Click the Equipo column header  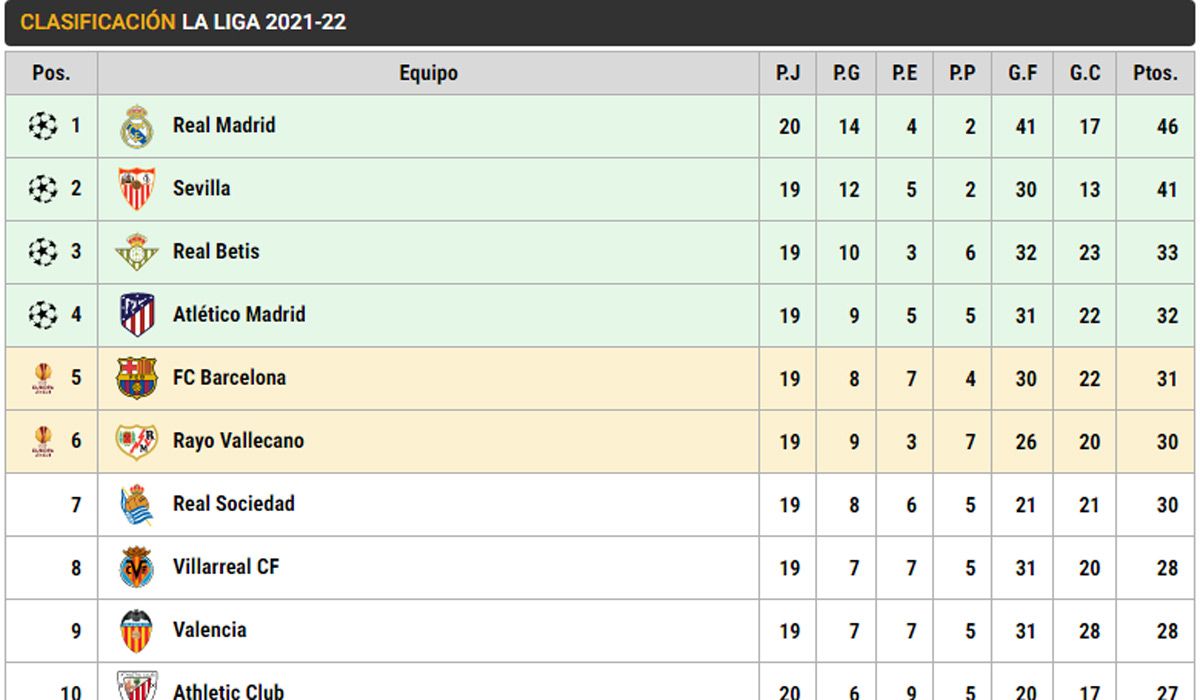click(428, 73)
